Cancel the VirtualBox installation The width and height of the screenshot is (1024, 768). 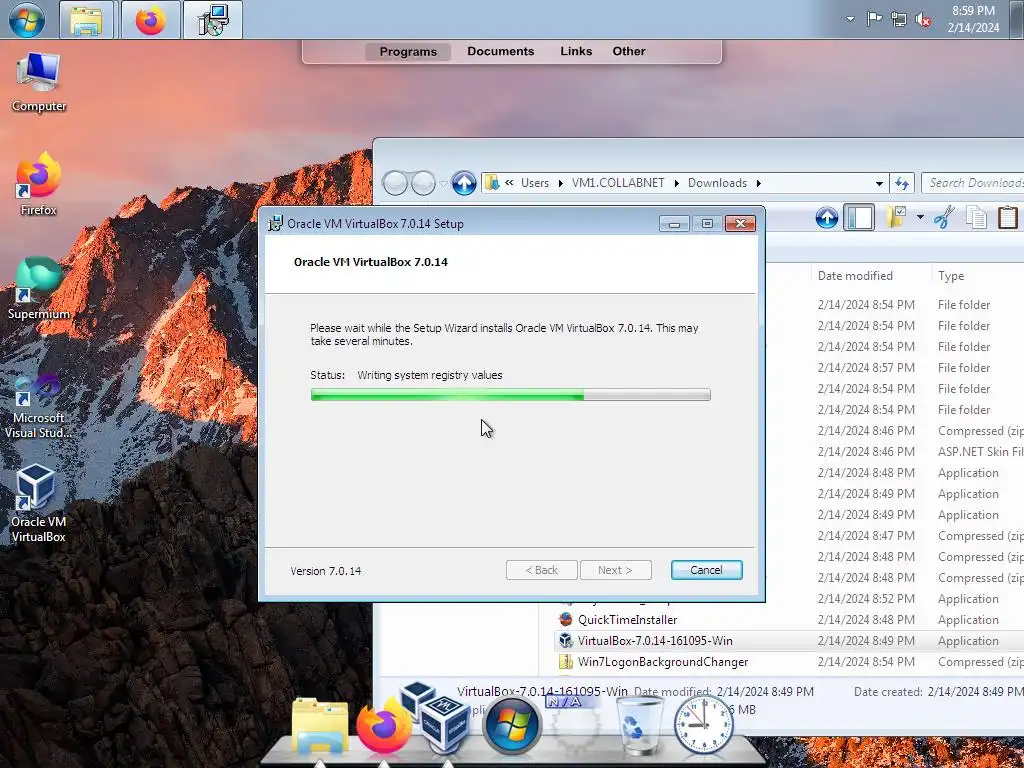point(706,570)
